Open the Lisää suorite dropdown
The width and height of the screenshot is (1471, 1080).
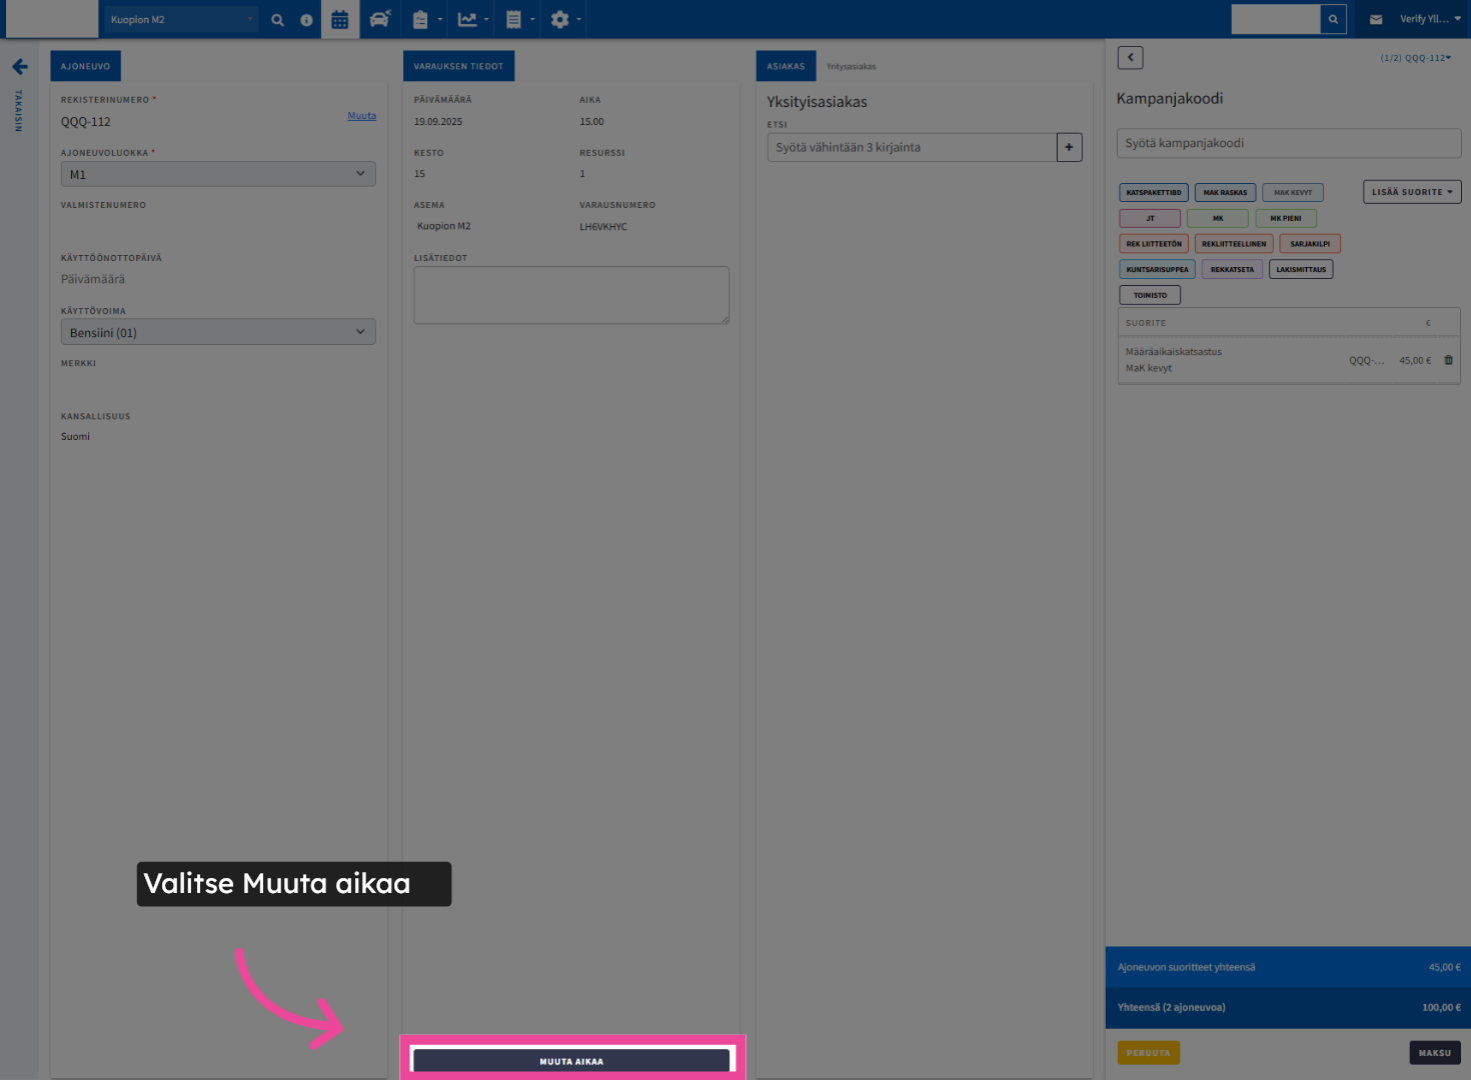pyautogui.click(x=1412, y=192)
